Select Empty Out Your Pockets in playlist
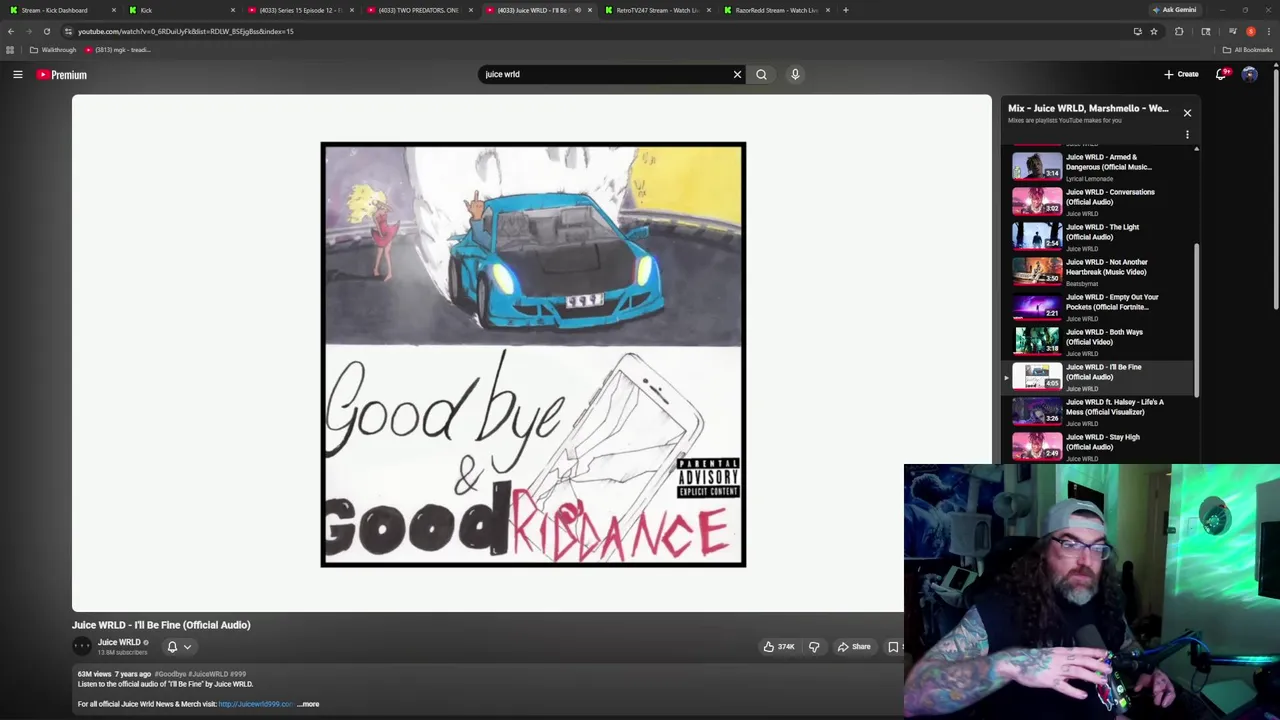 click(x=1098, y=306)
